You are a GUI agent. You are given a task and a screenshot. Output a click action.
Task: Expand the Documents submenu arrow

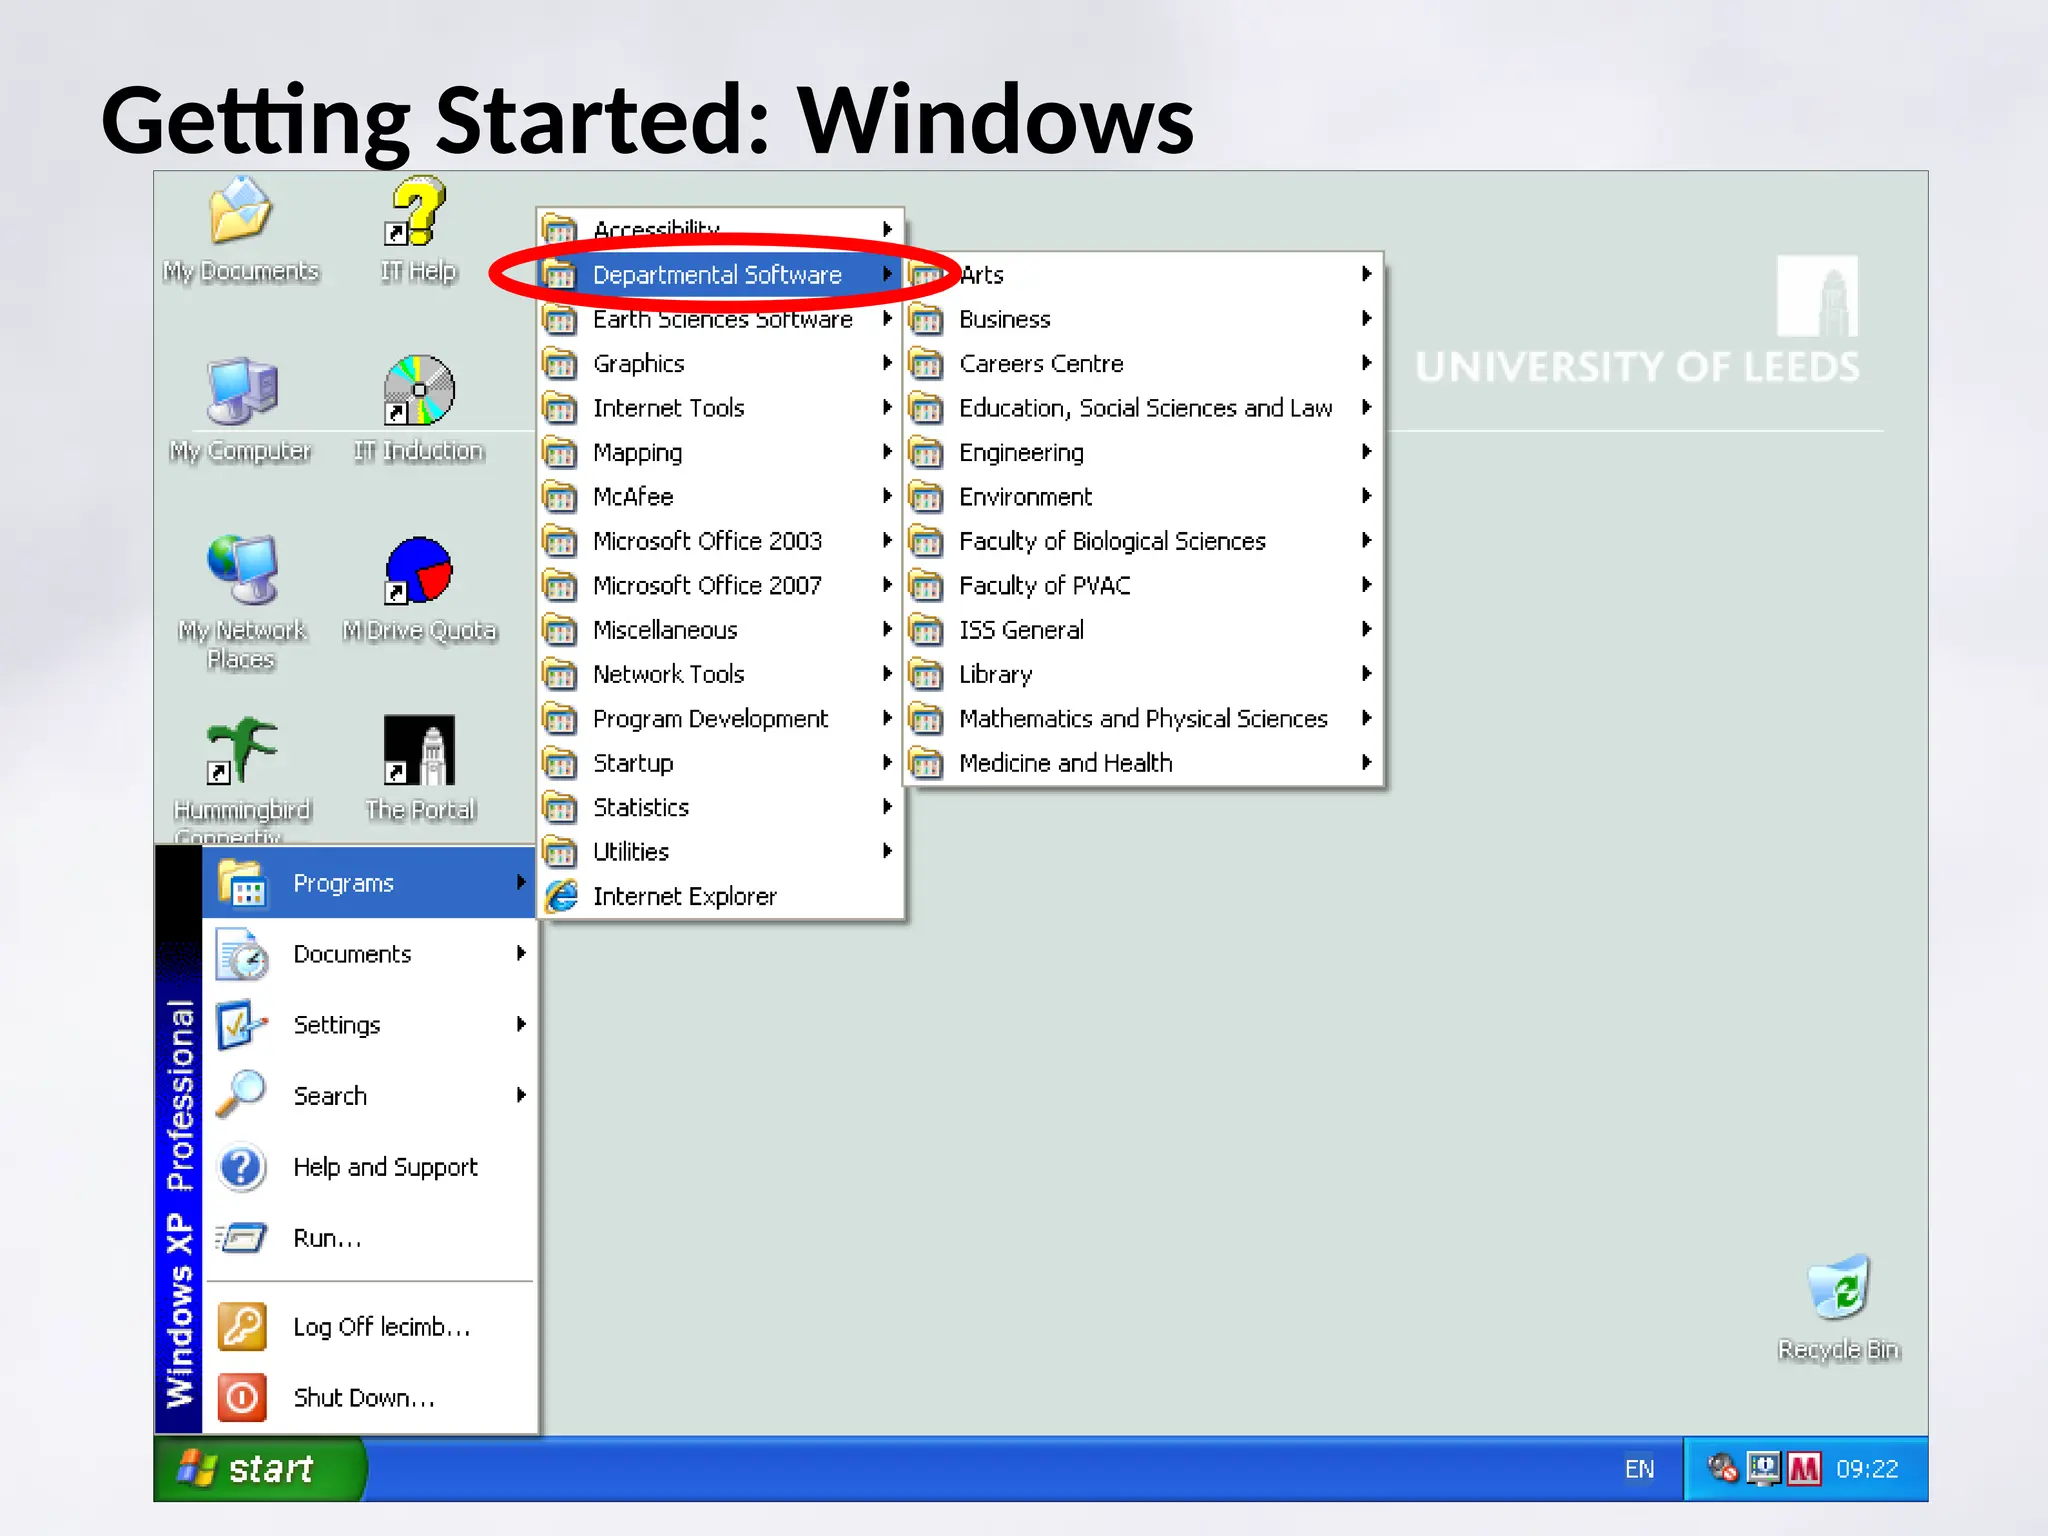click(x=521, y=953)
